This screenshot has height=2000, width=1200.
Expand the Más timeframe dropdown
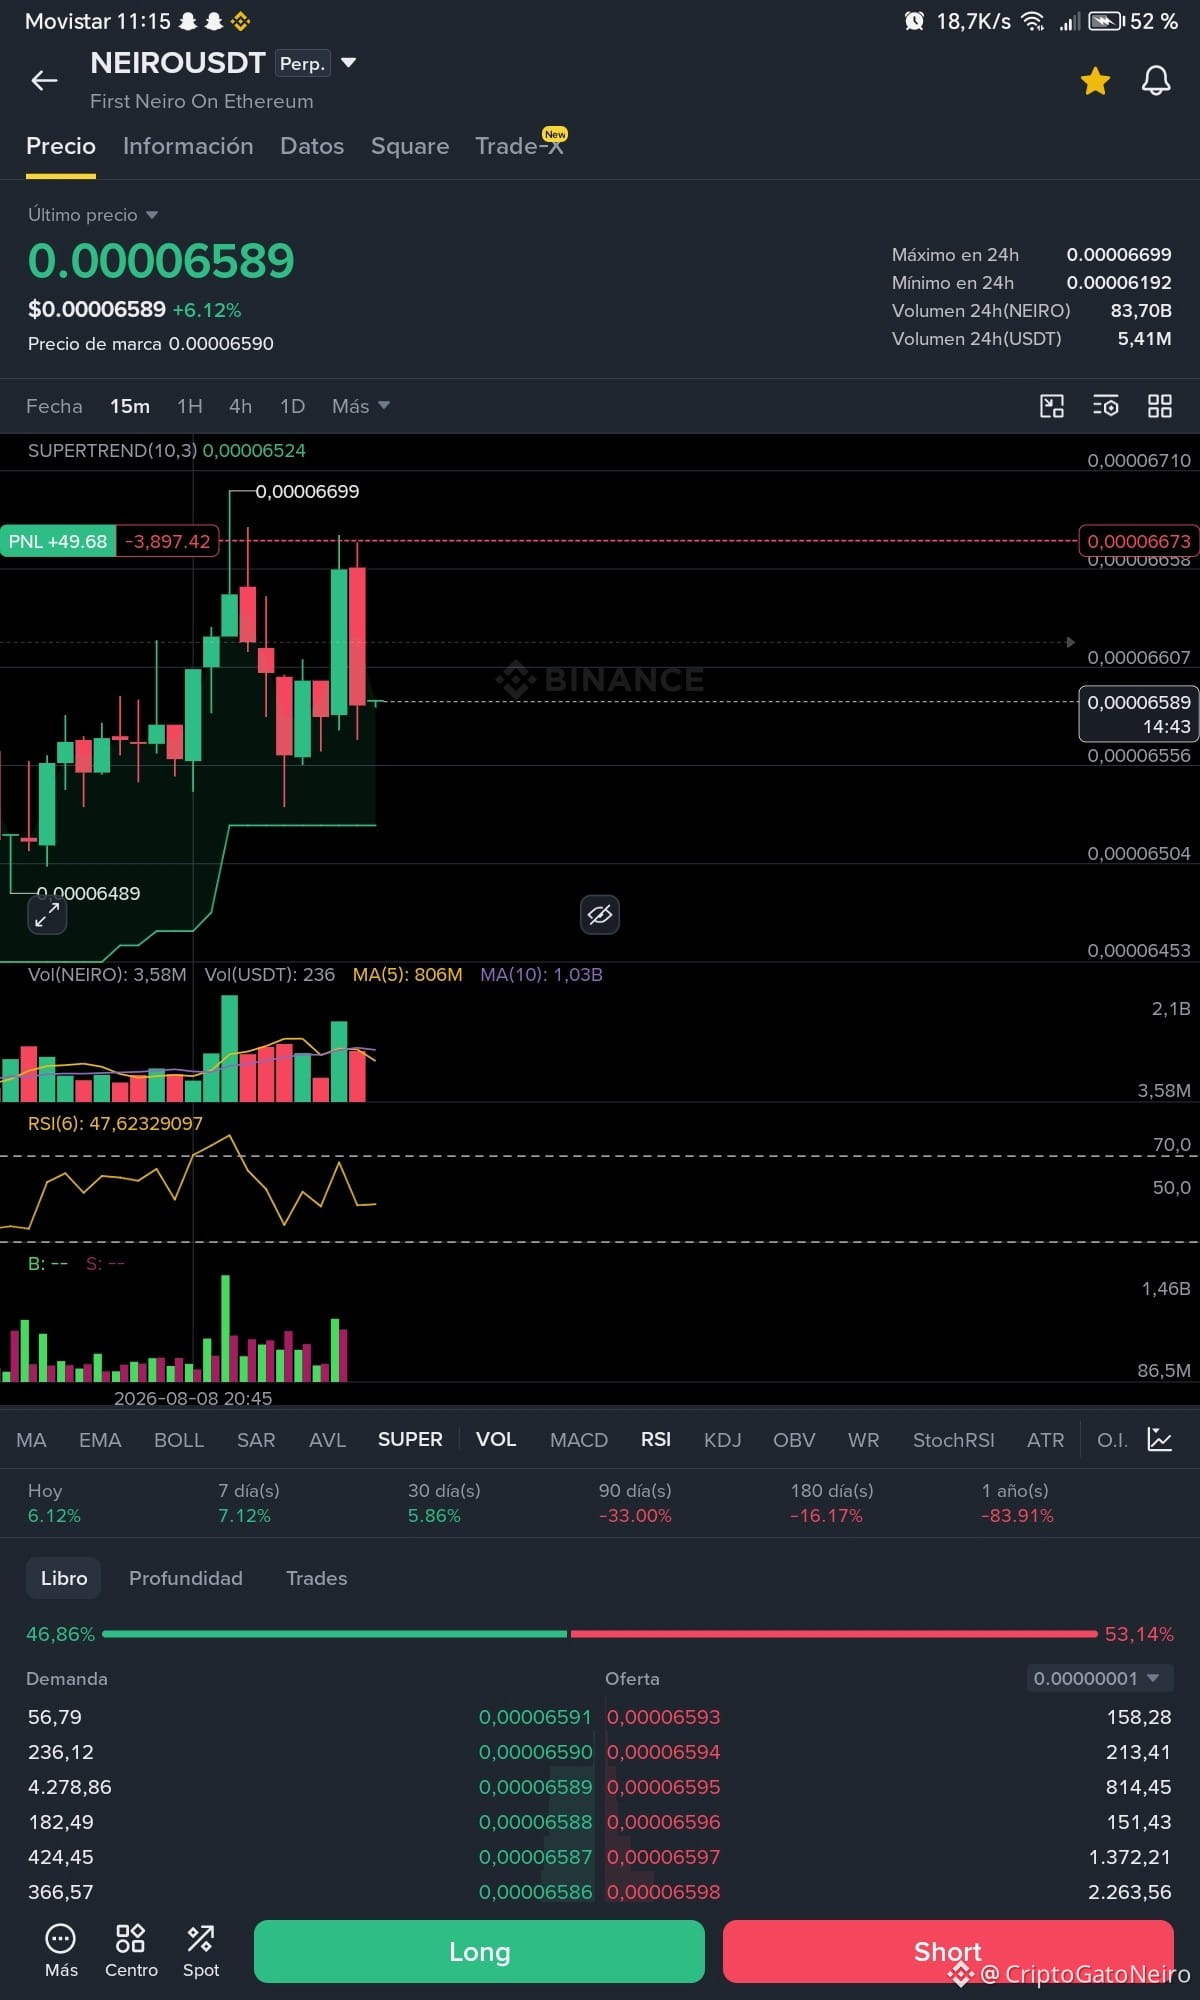click(x=360, y=406)
